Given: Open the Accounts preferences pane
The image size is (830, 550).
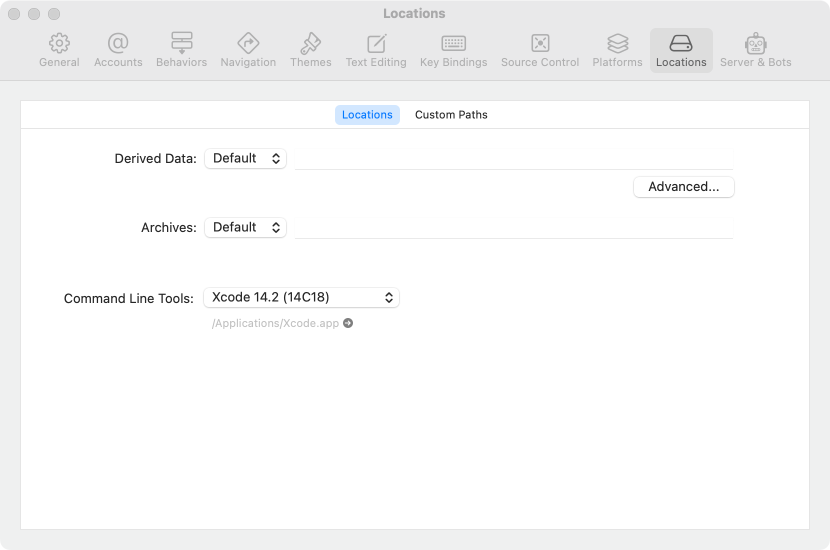Looking at the screenshot, I should (x=118, y=50).
